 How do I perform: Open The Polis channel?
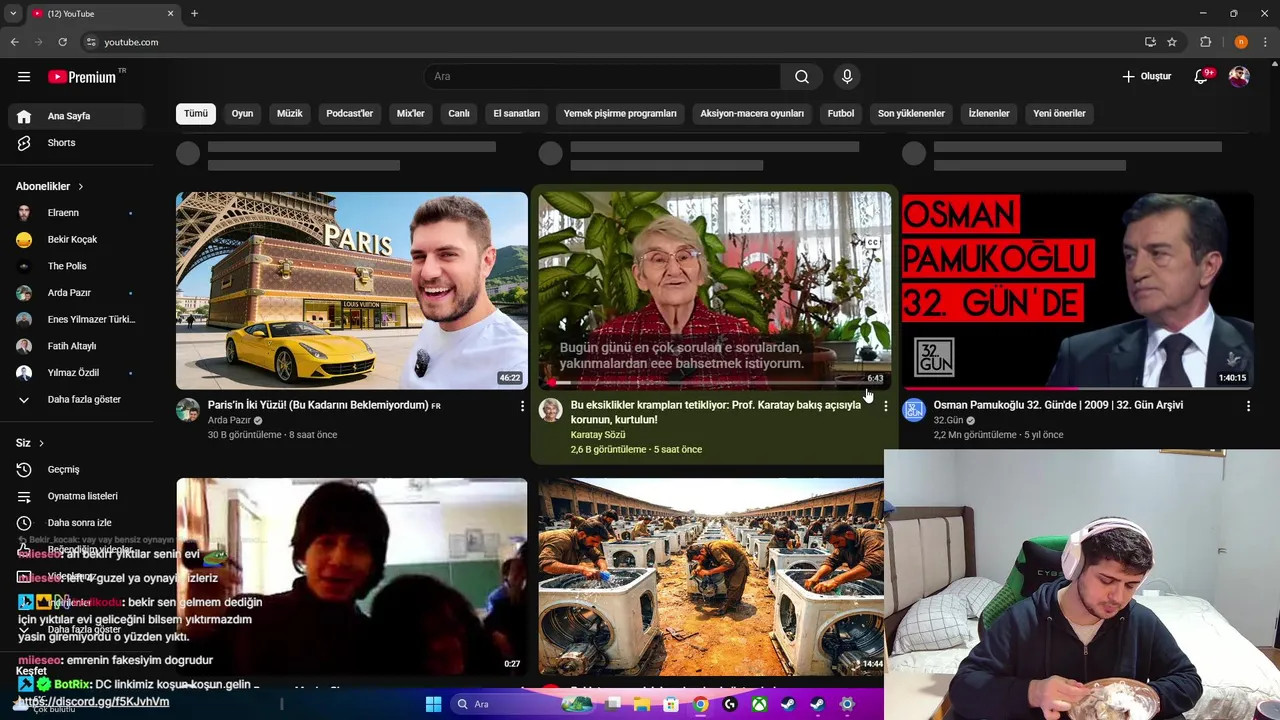[x=76, y=266]
